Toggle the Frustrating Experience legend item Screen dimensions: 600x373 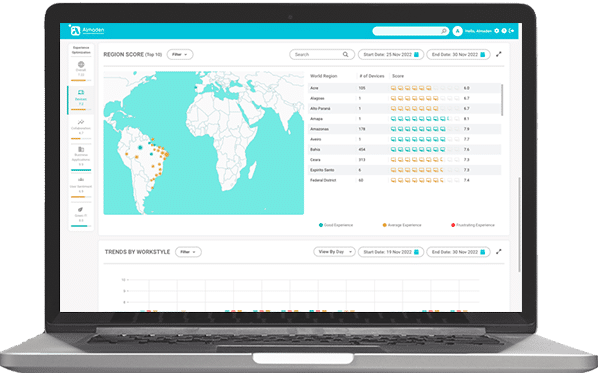point(473,225)
